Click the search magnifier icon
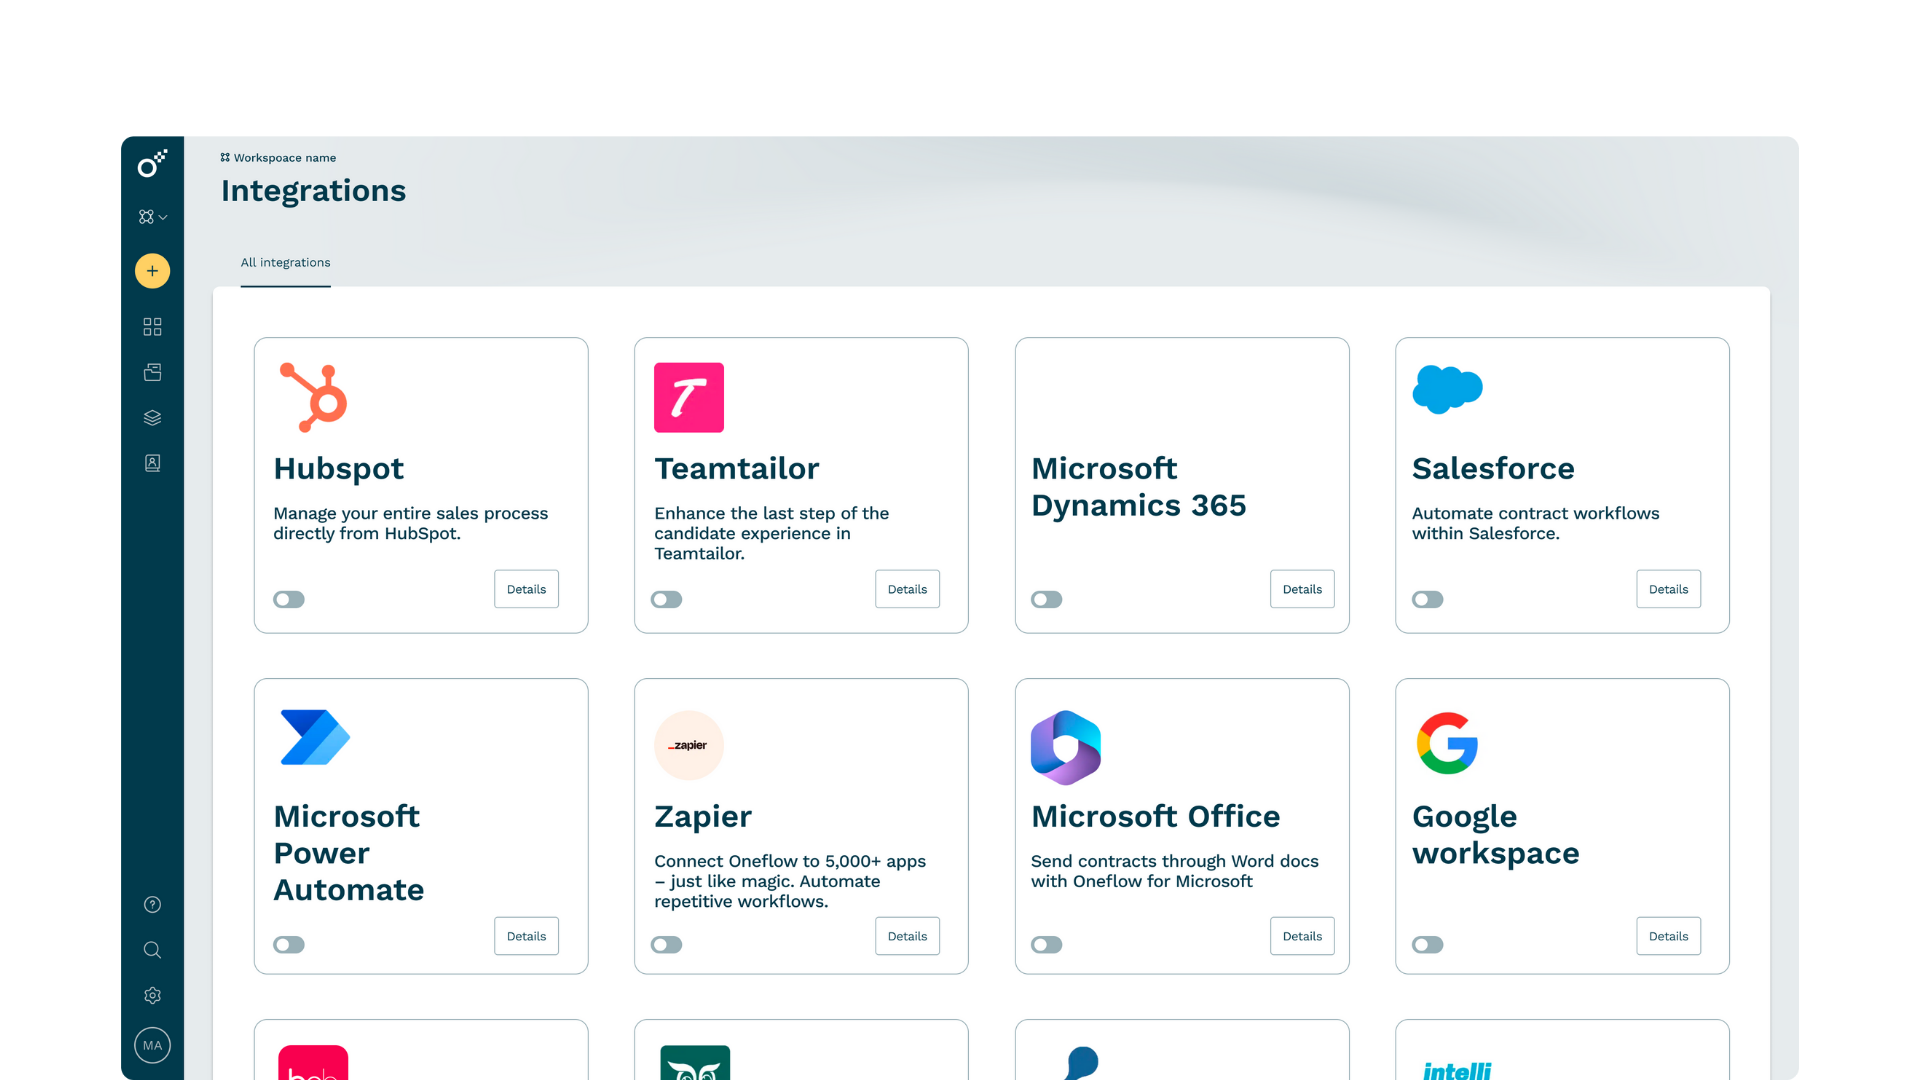Screen dimensions: 1920x1080 click(152, 950)
